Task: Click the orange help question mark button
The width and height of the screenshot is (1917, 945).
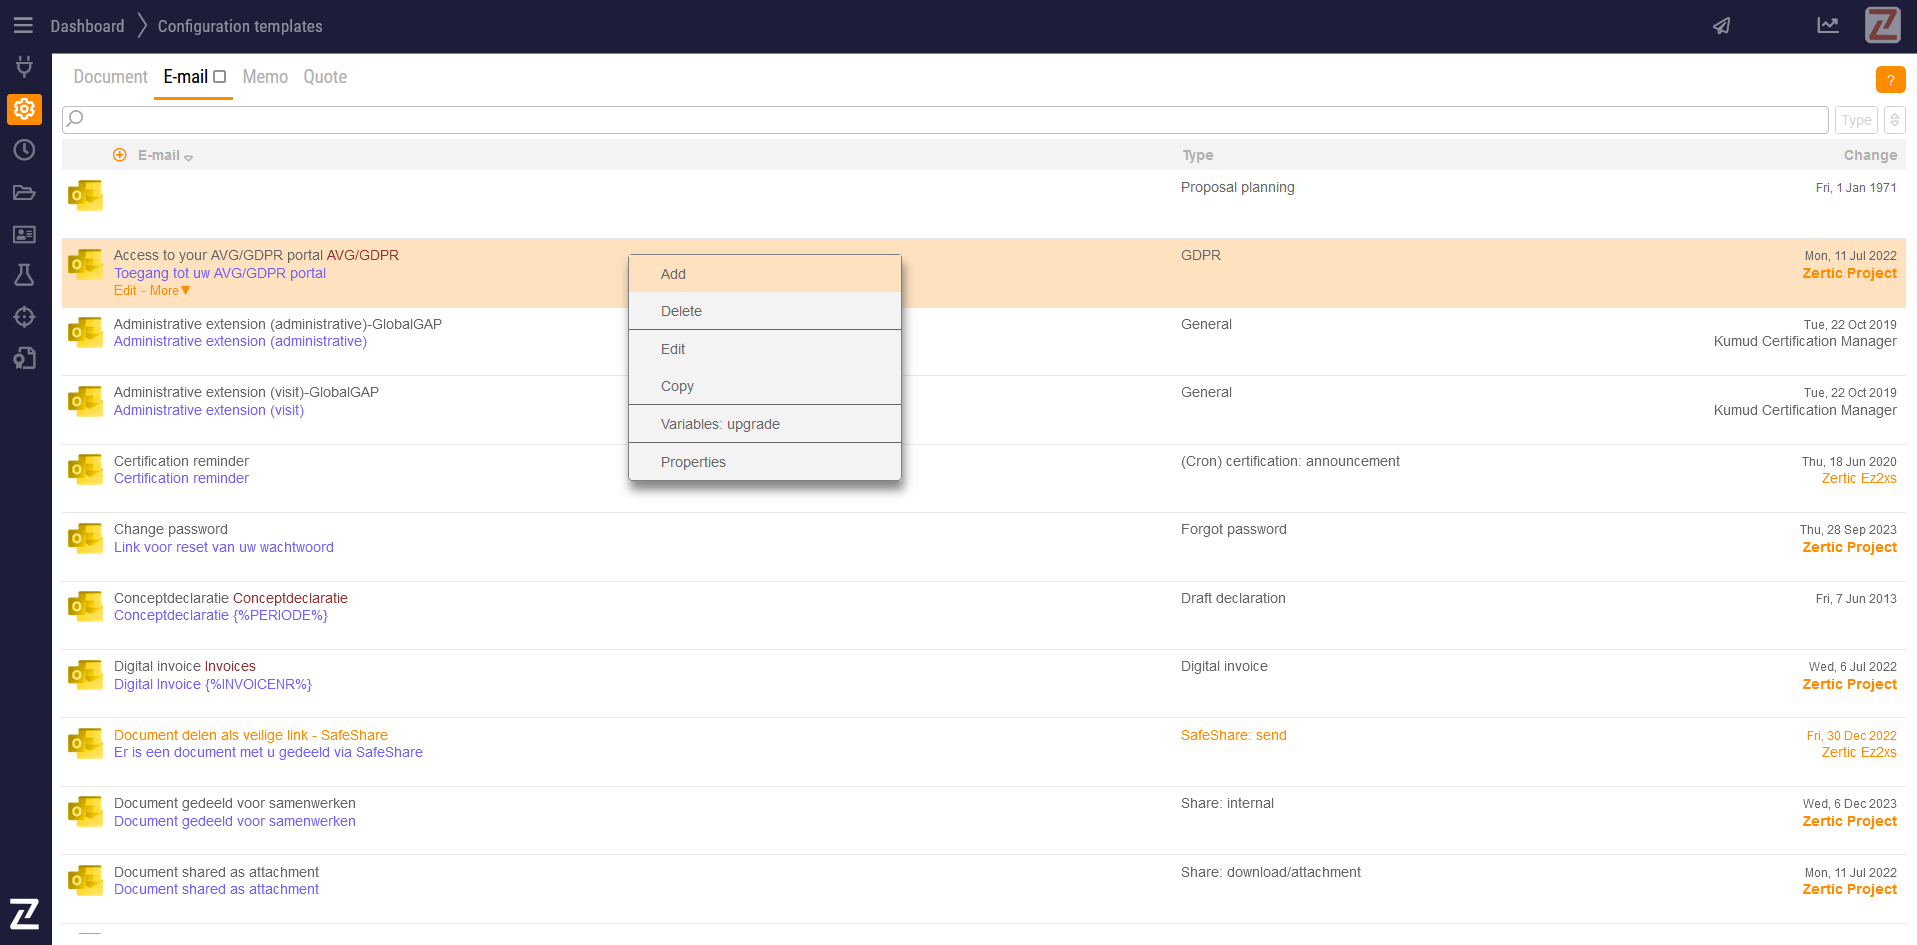Action: point(1890,80)
